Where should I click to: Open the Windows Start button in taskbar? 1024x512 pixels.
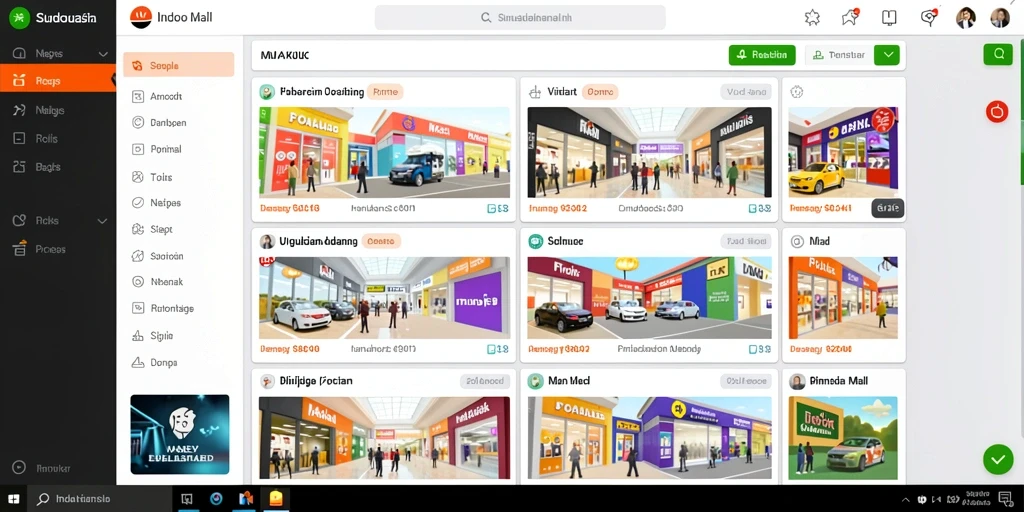[x=13, y=499]
